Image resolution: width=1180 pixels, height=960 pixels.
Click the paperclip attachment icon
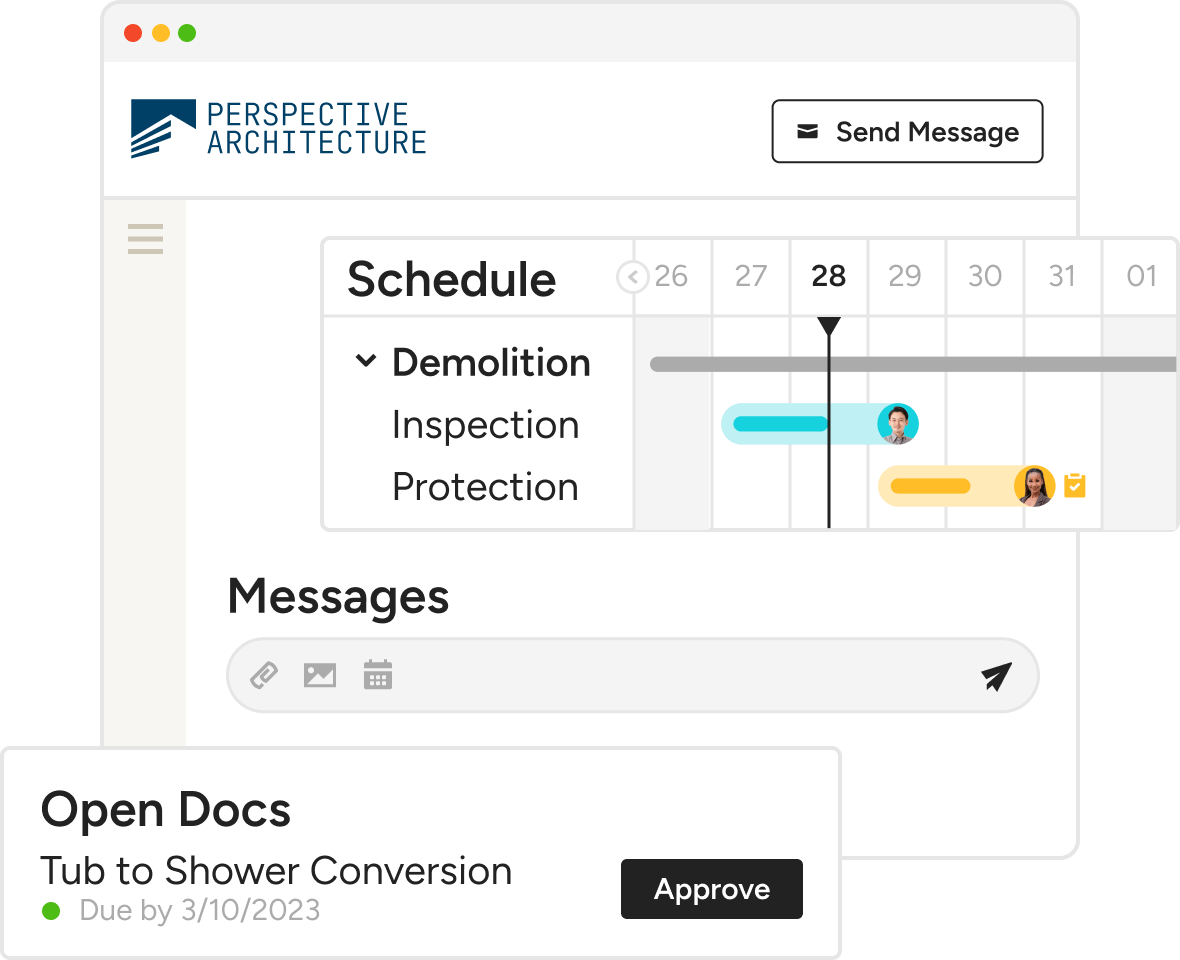(263, 676)
